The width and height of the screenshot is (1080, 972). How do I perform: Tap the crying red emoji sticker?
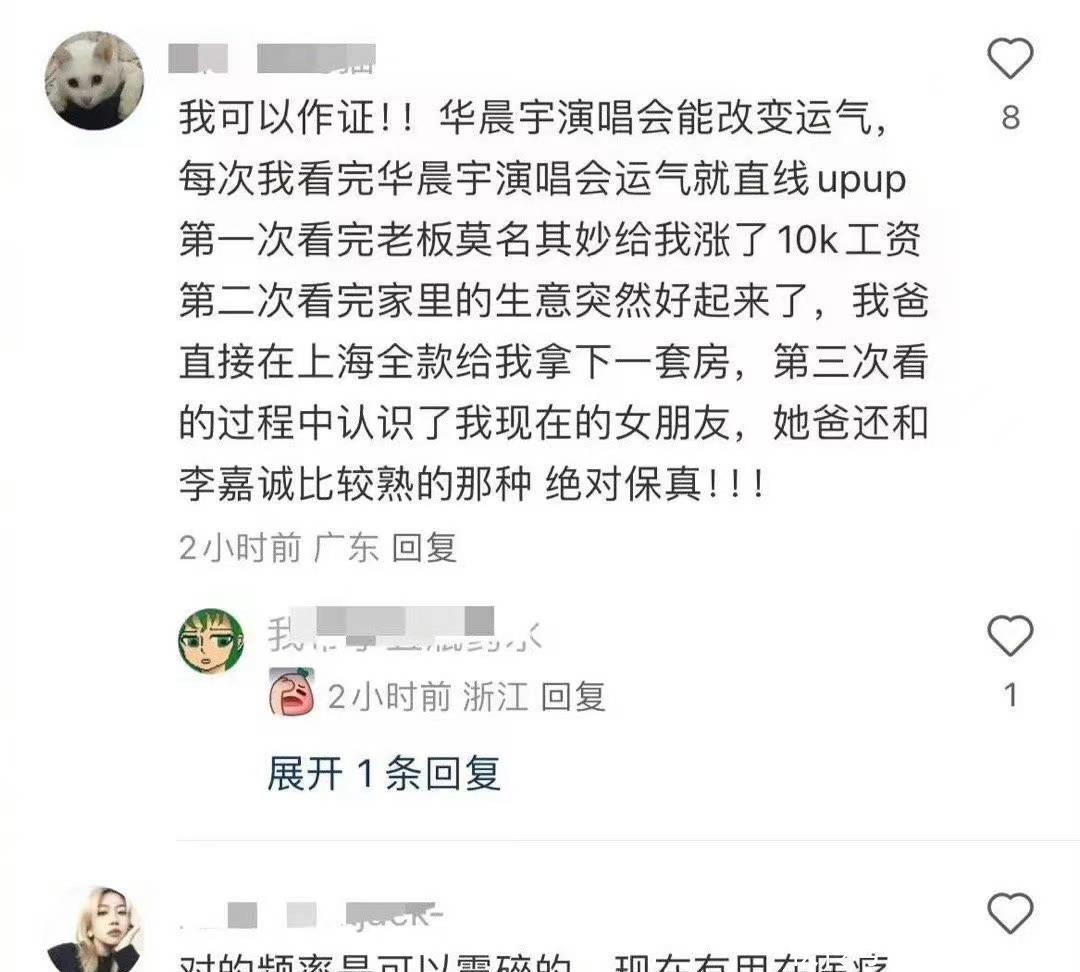(291, 692)
